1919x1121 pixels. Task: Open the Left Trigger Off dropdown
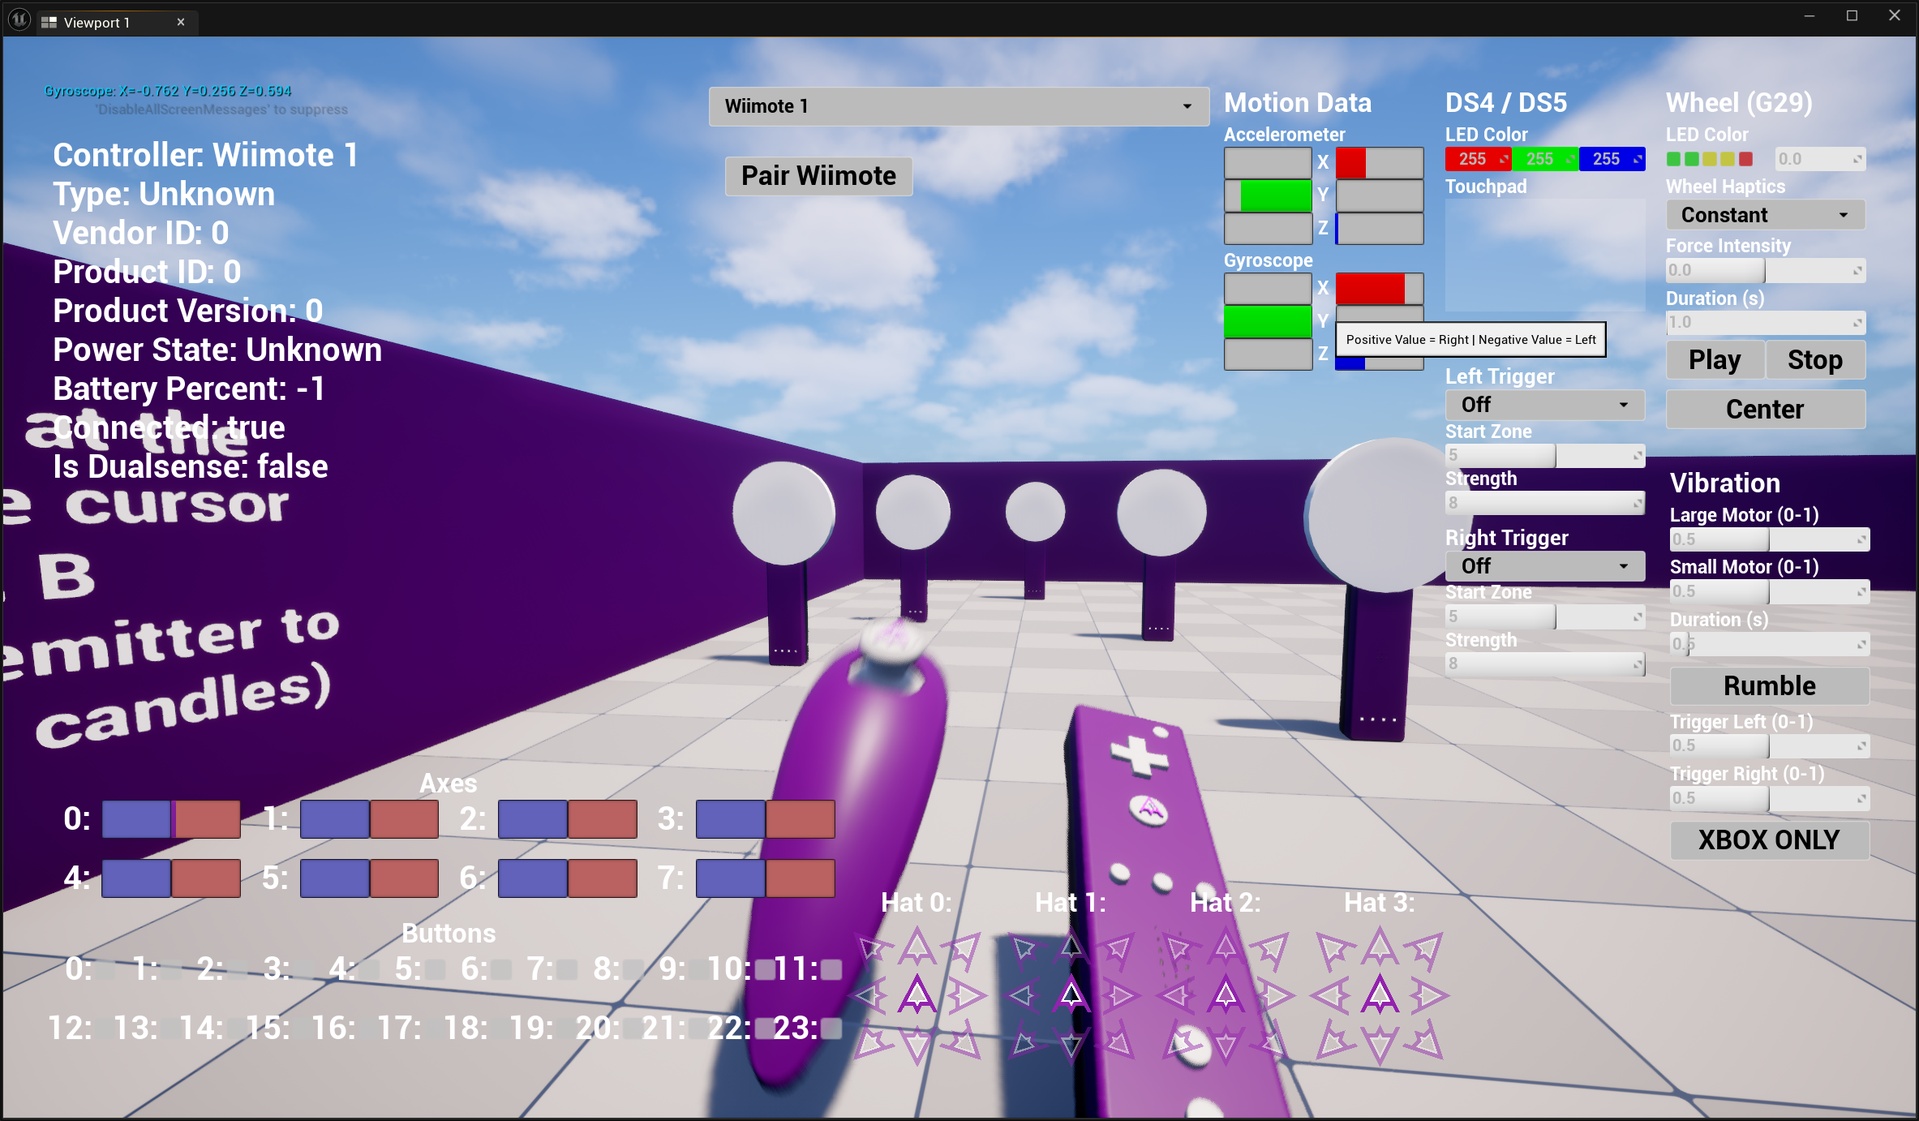coord(1544,405)
